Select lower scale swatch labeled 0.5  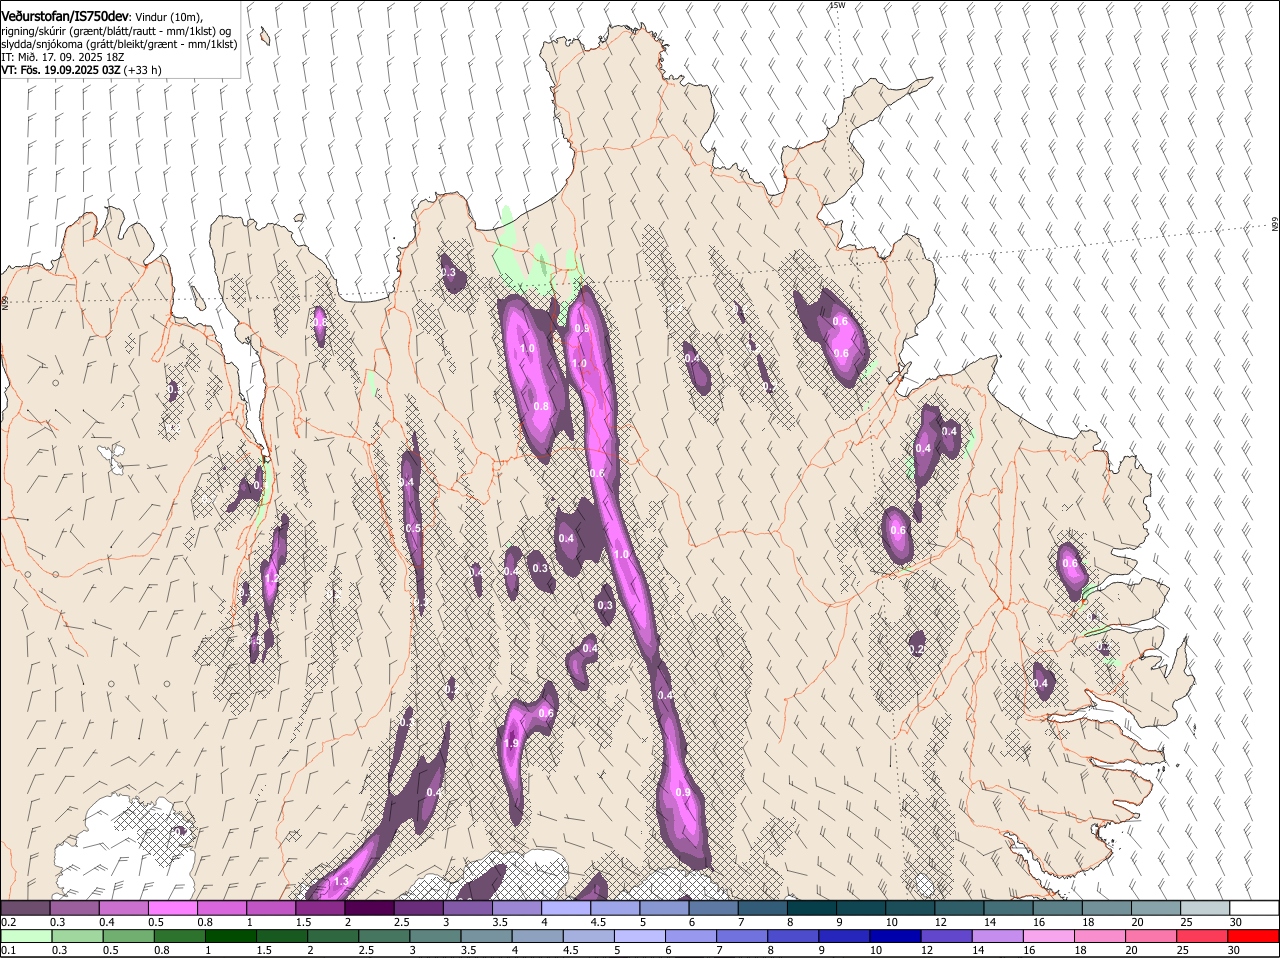(x=129, y=936)
